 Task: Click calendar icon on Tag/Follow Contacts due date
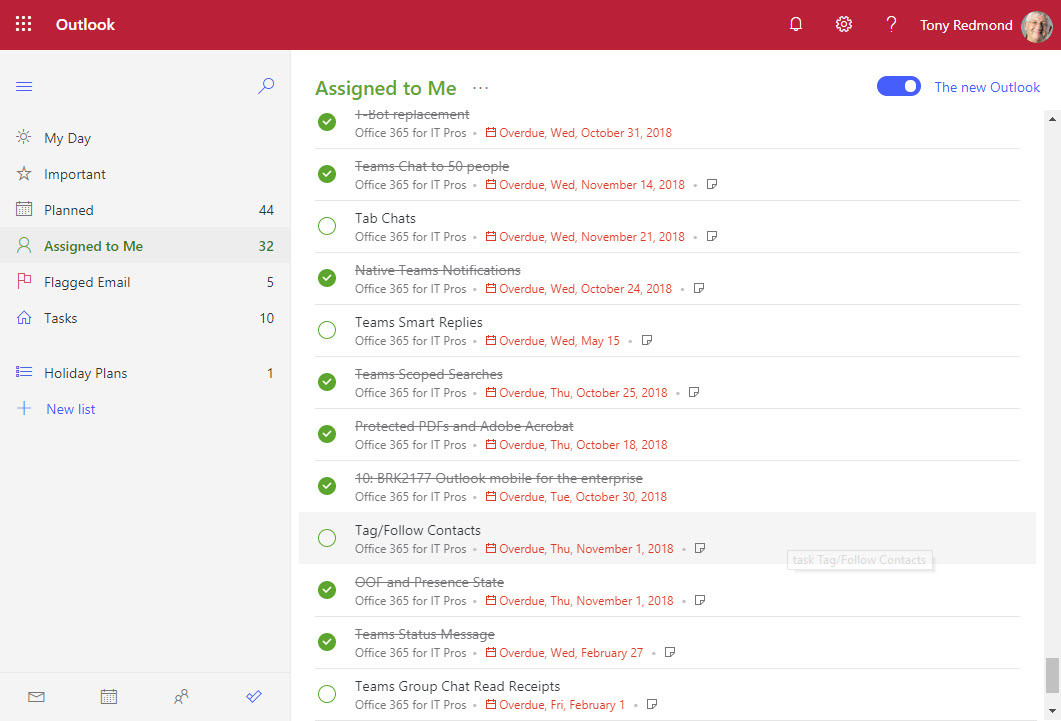pos(491,548)
